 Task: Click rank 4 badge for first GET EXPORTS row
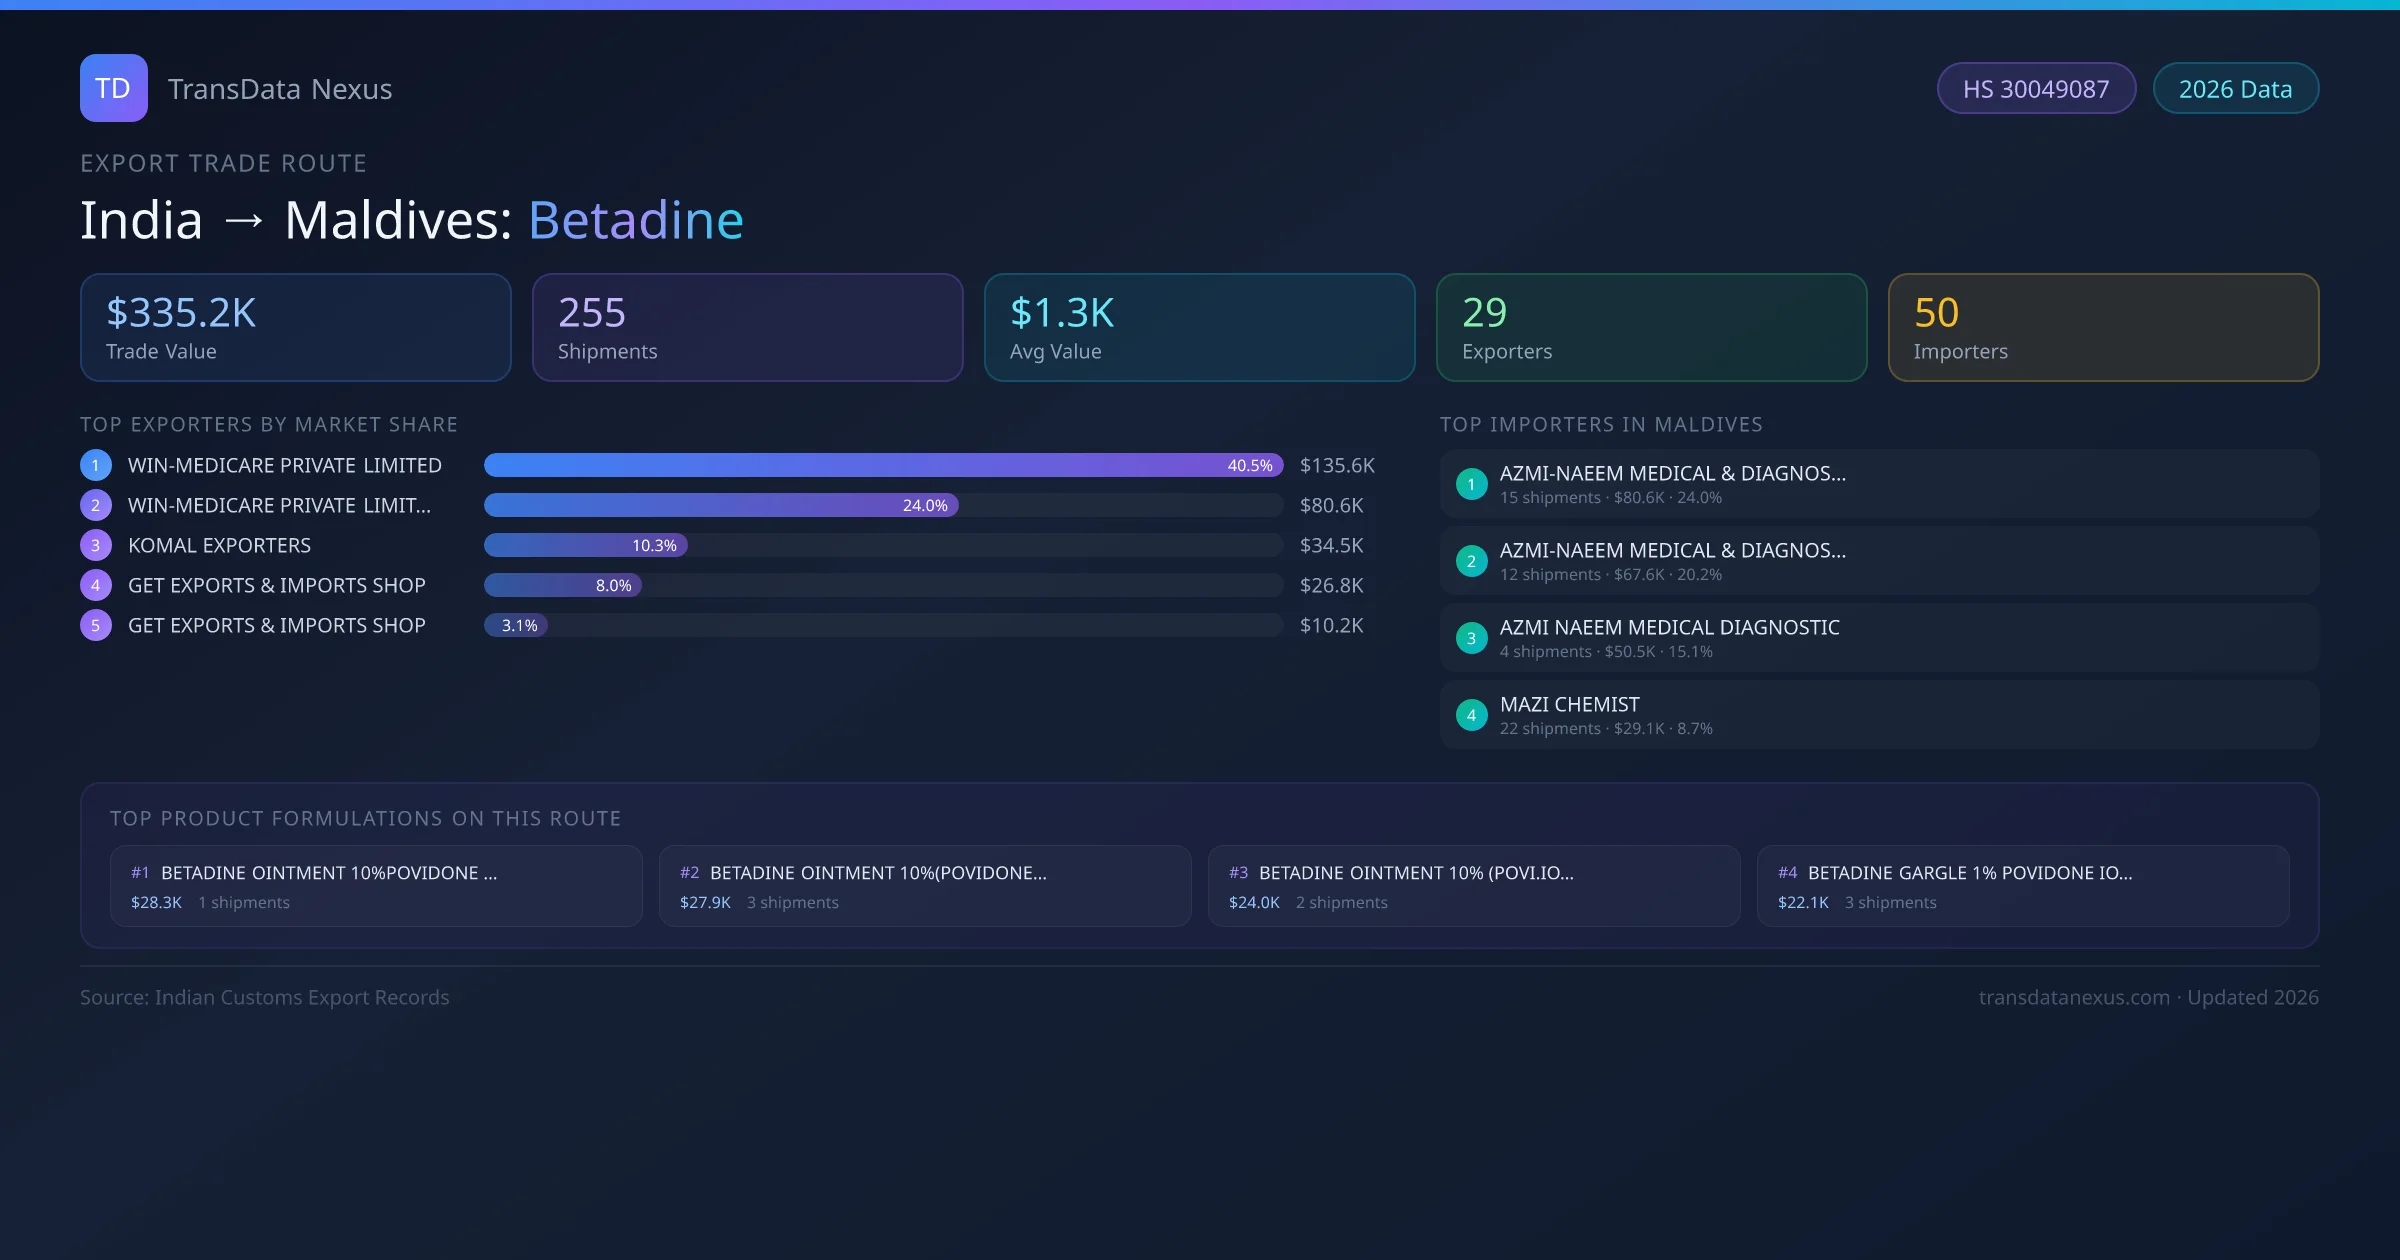pyautogui.click(x=96, y=585)
